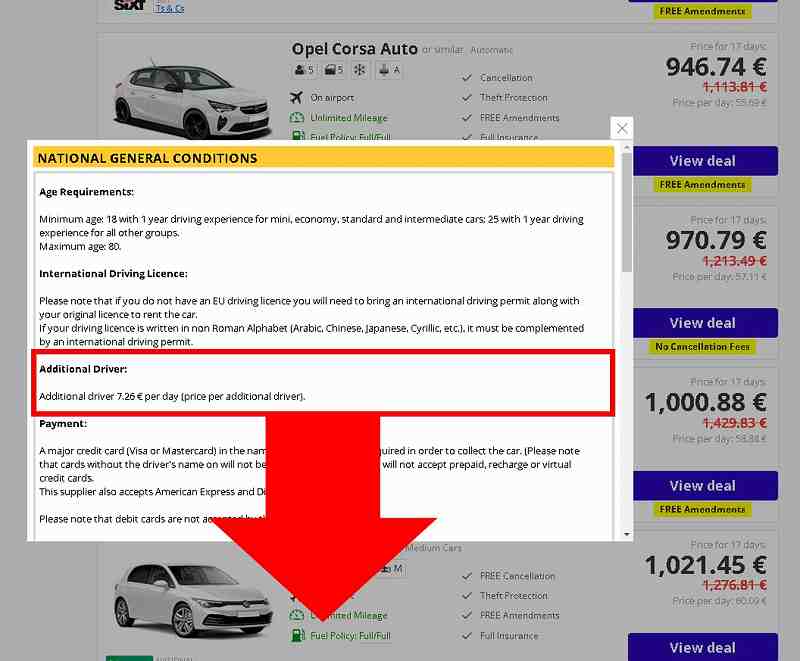Click the crossed-out 1,113.81 € price
800x661 pixels.
(735, 87)
